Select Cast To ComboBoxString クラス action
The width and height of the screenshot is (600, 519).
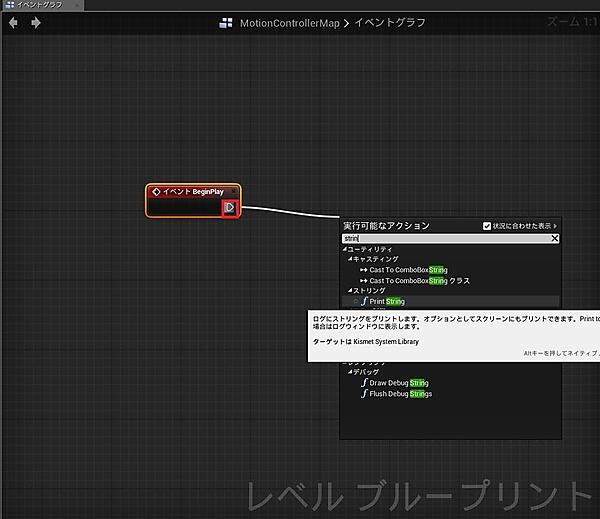click(419, 281)
